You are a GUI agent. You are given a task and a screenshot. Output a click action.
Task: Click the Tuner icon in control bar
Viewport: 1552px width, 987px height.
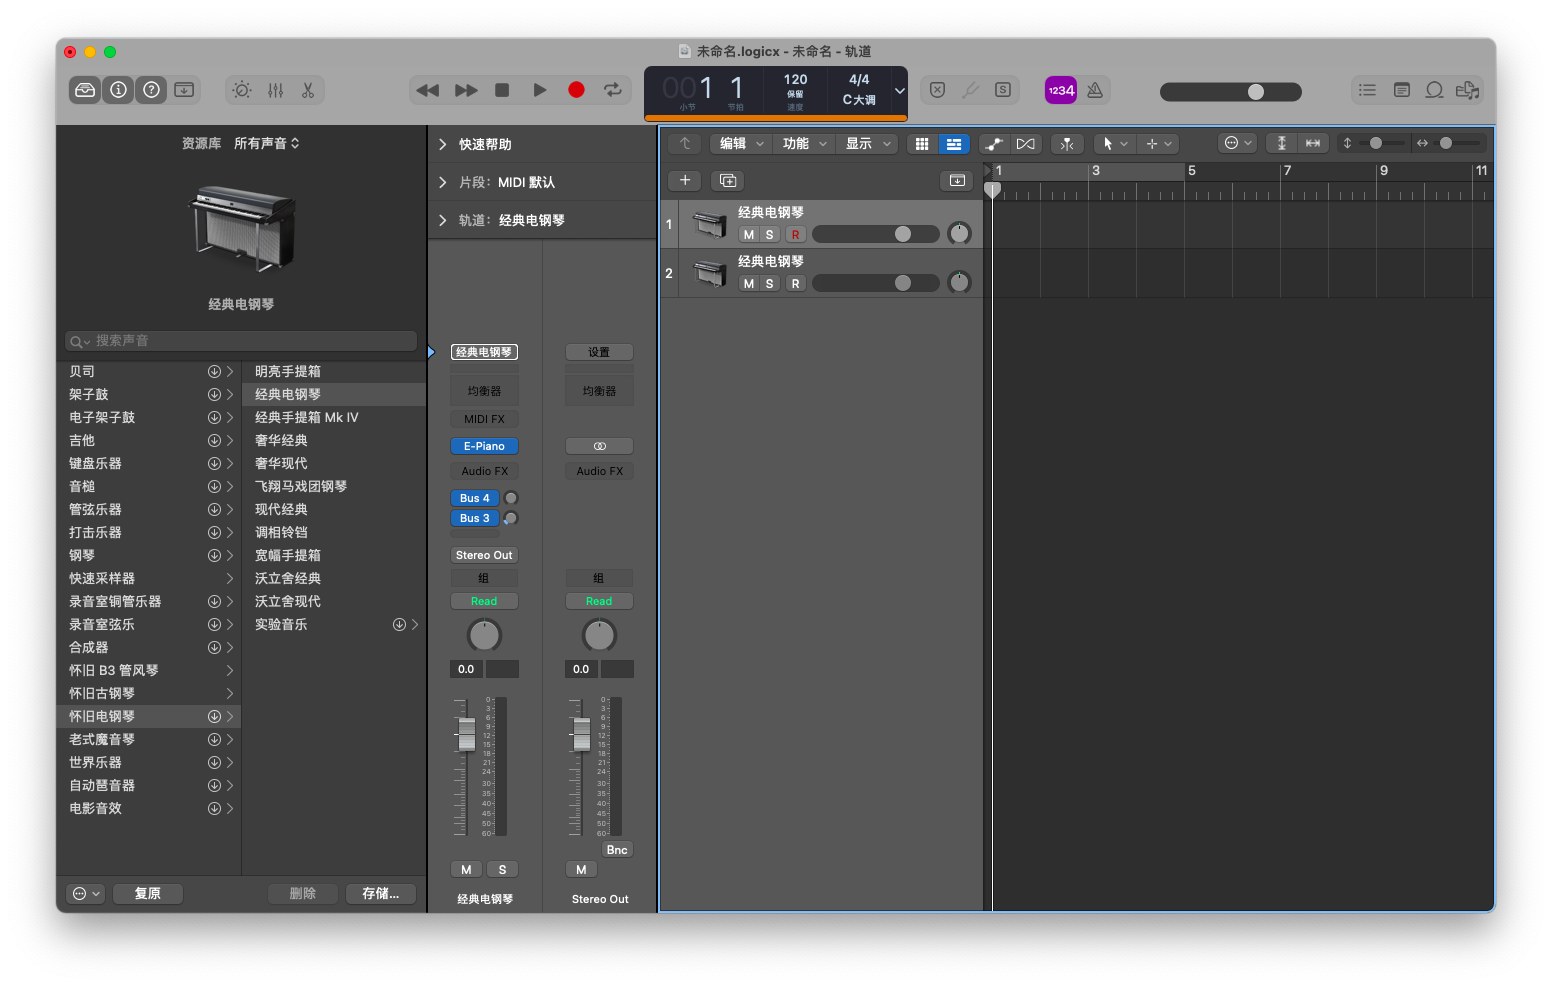click(x=970, y=90)
